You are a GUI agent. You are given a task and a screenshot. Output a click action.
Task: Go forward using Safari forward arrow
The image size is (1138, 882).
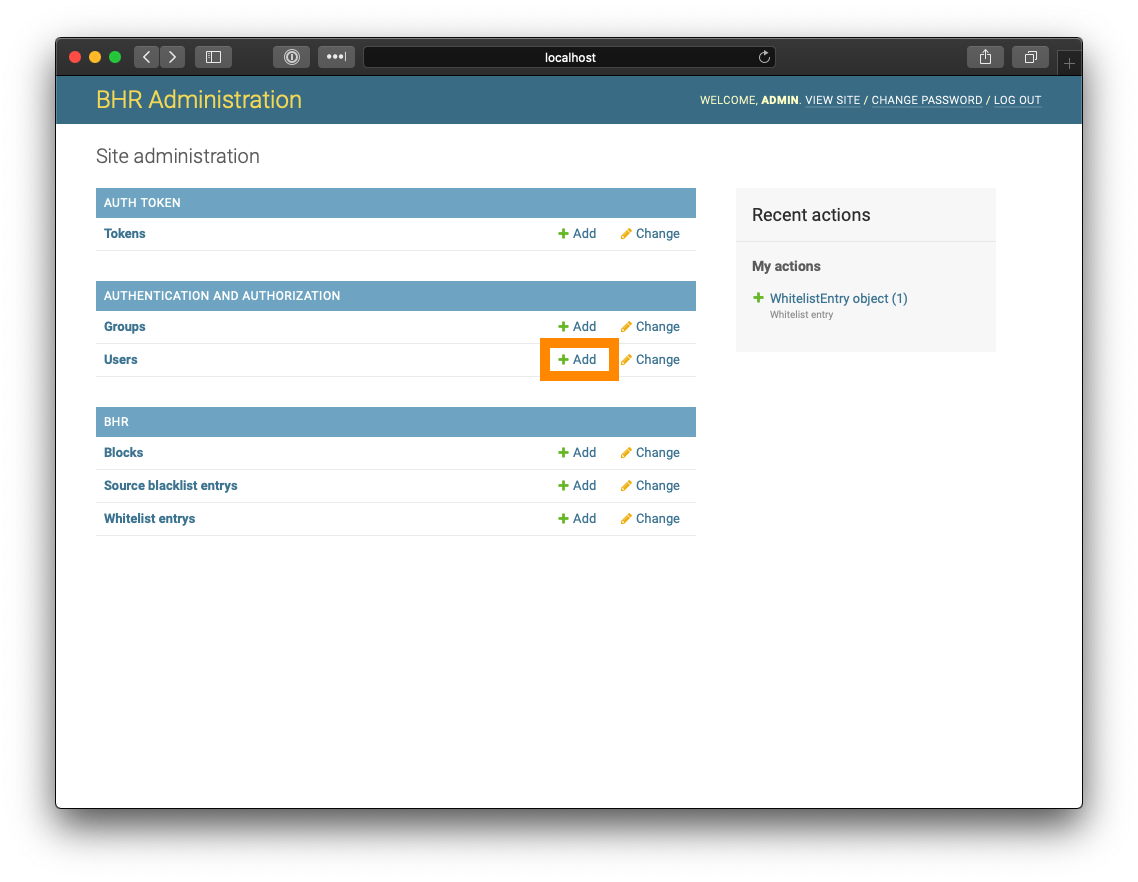[x=173, y=57]
